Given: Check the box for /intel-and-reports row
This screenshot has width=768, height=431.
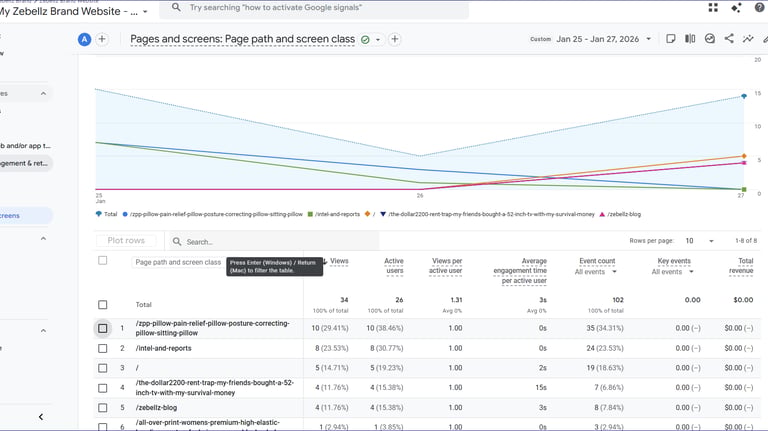Looking at the screenshot, I should [102, 348].
